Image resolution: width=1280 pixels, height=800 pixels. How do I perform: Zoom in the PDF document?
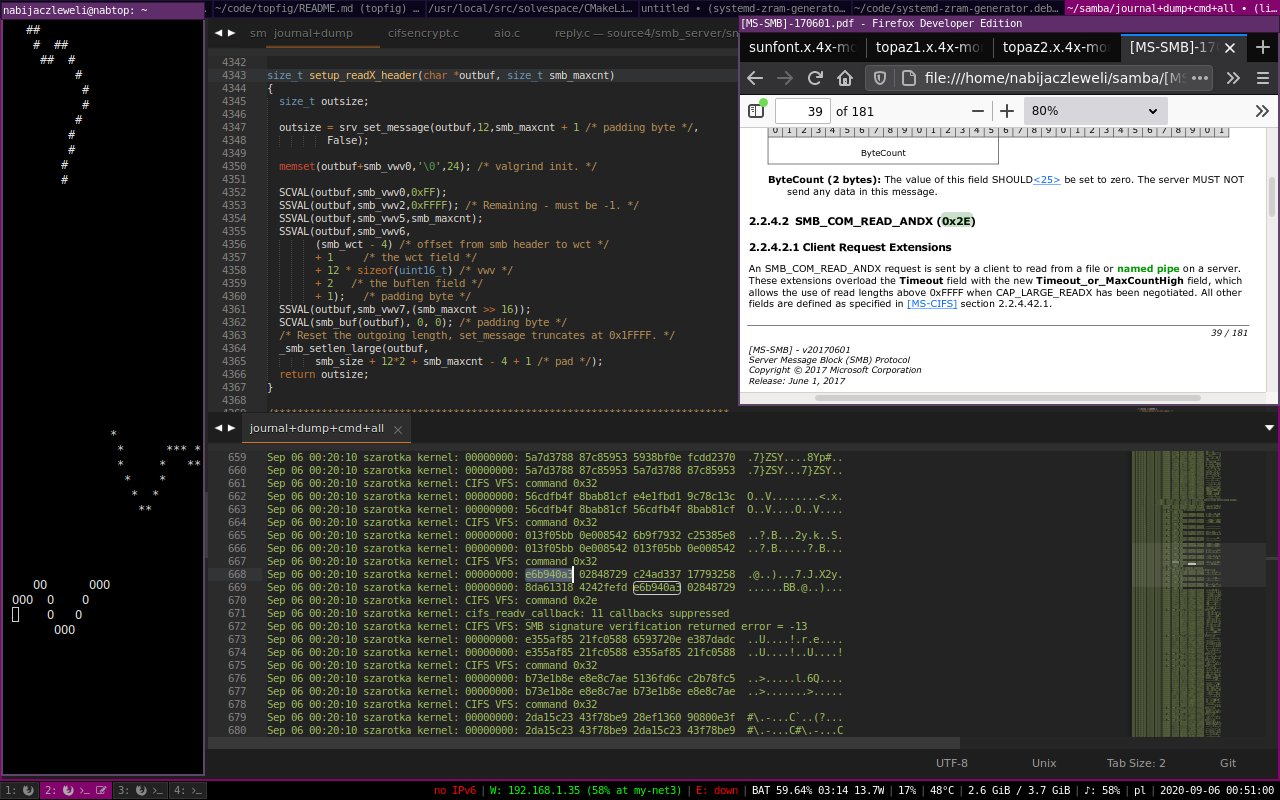click(1007, 111)
